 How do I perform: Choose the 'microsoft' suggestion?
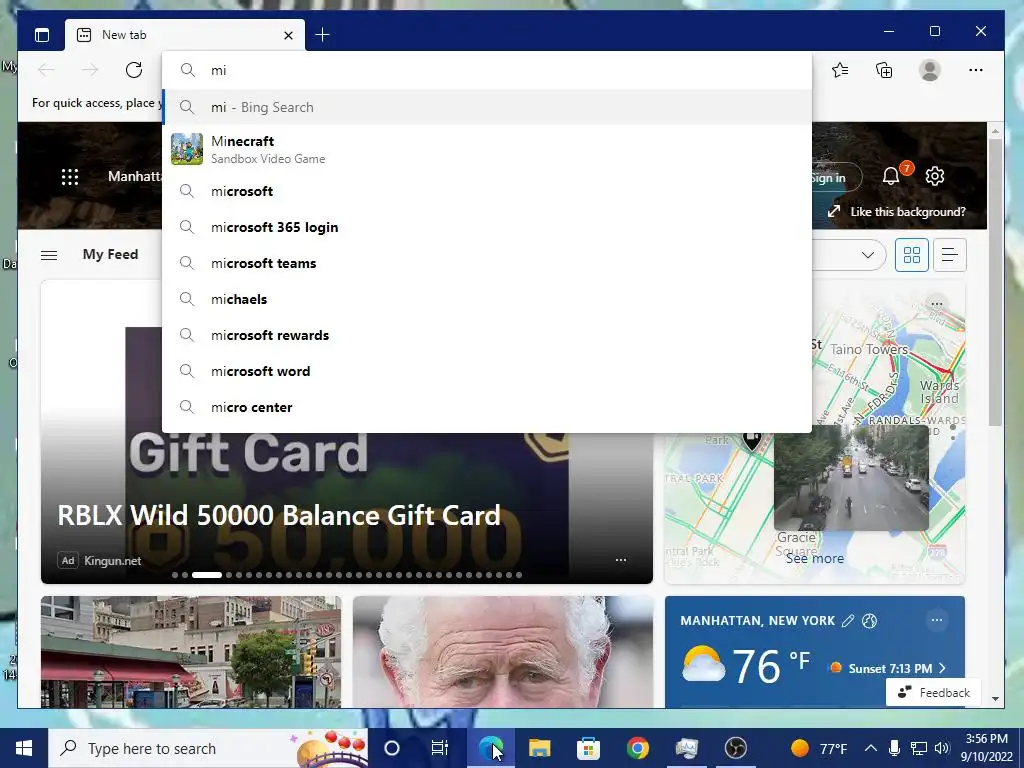click(487, 191)
